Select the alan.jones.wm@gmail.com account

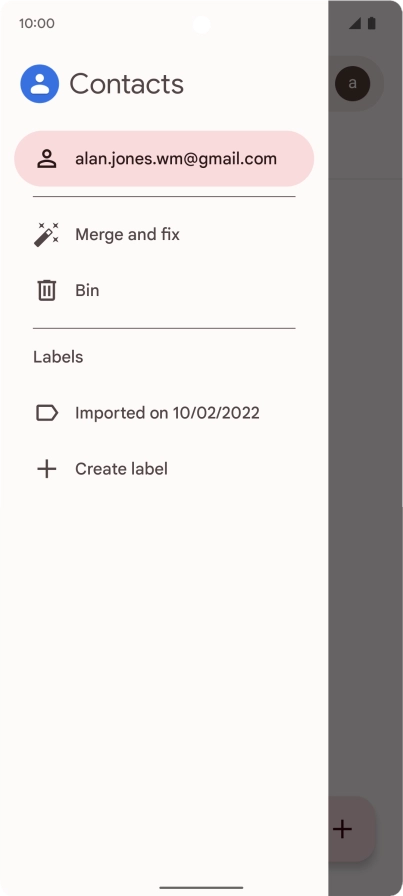[164, 159]
